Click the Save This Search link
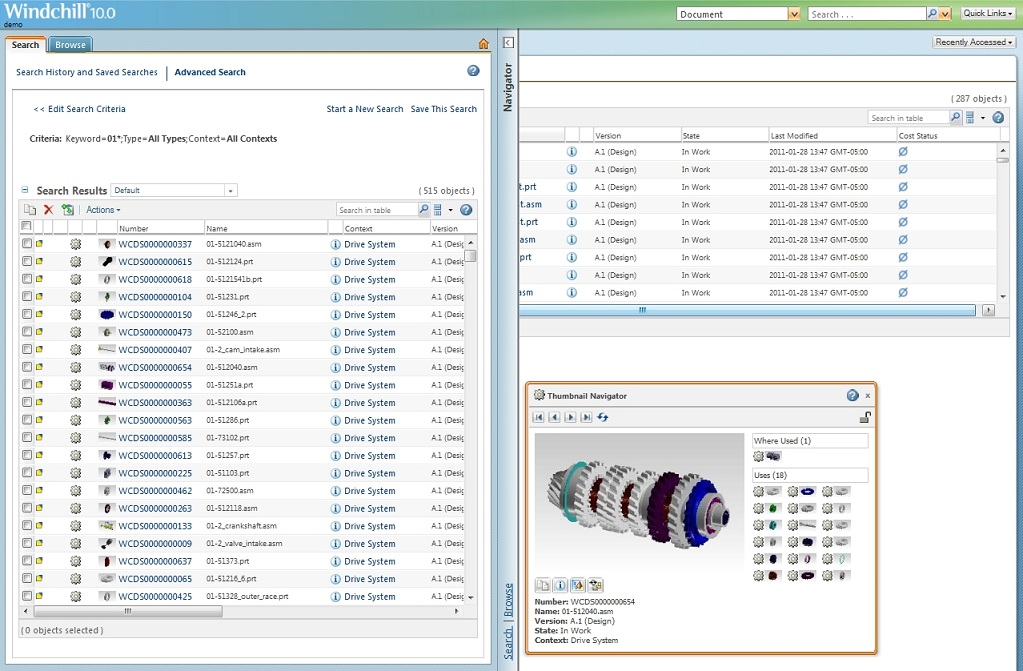The height and width of the screenshot is (671, 1023). [443, 109]
